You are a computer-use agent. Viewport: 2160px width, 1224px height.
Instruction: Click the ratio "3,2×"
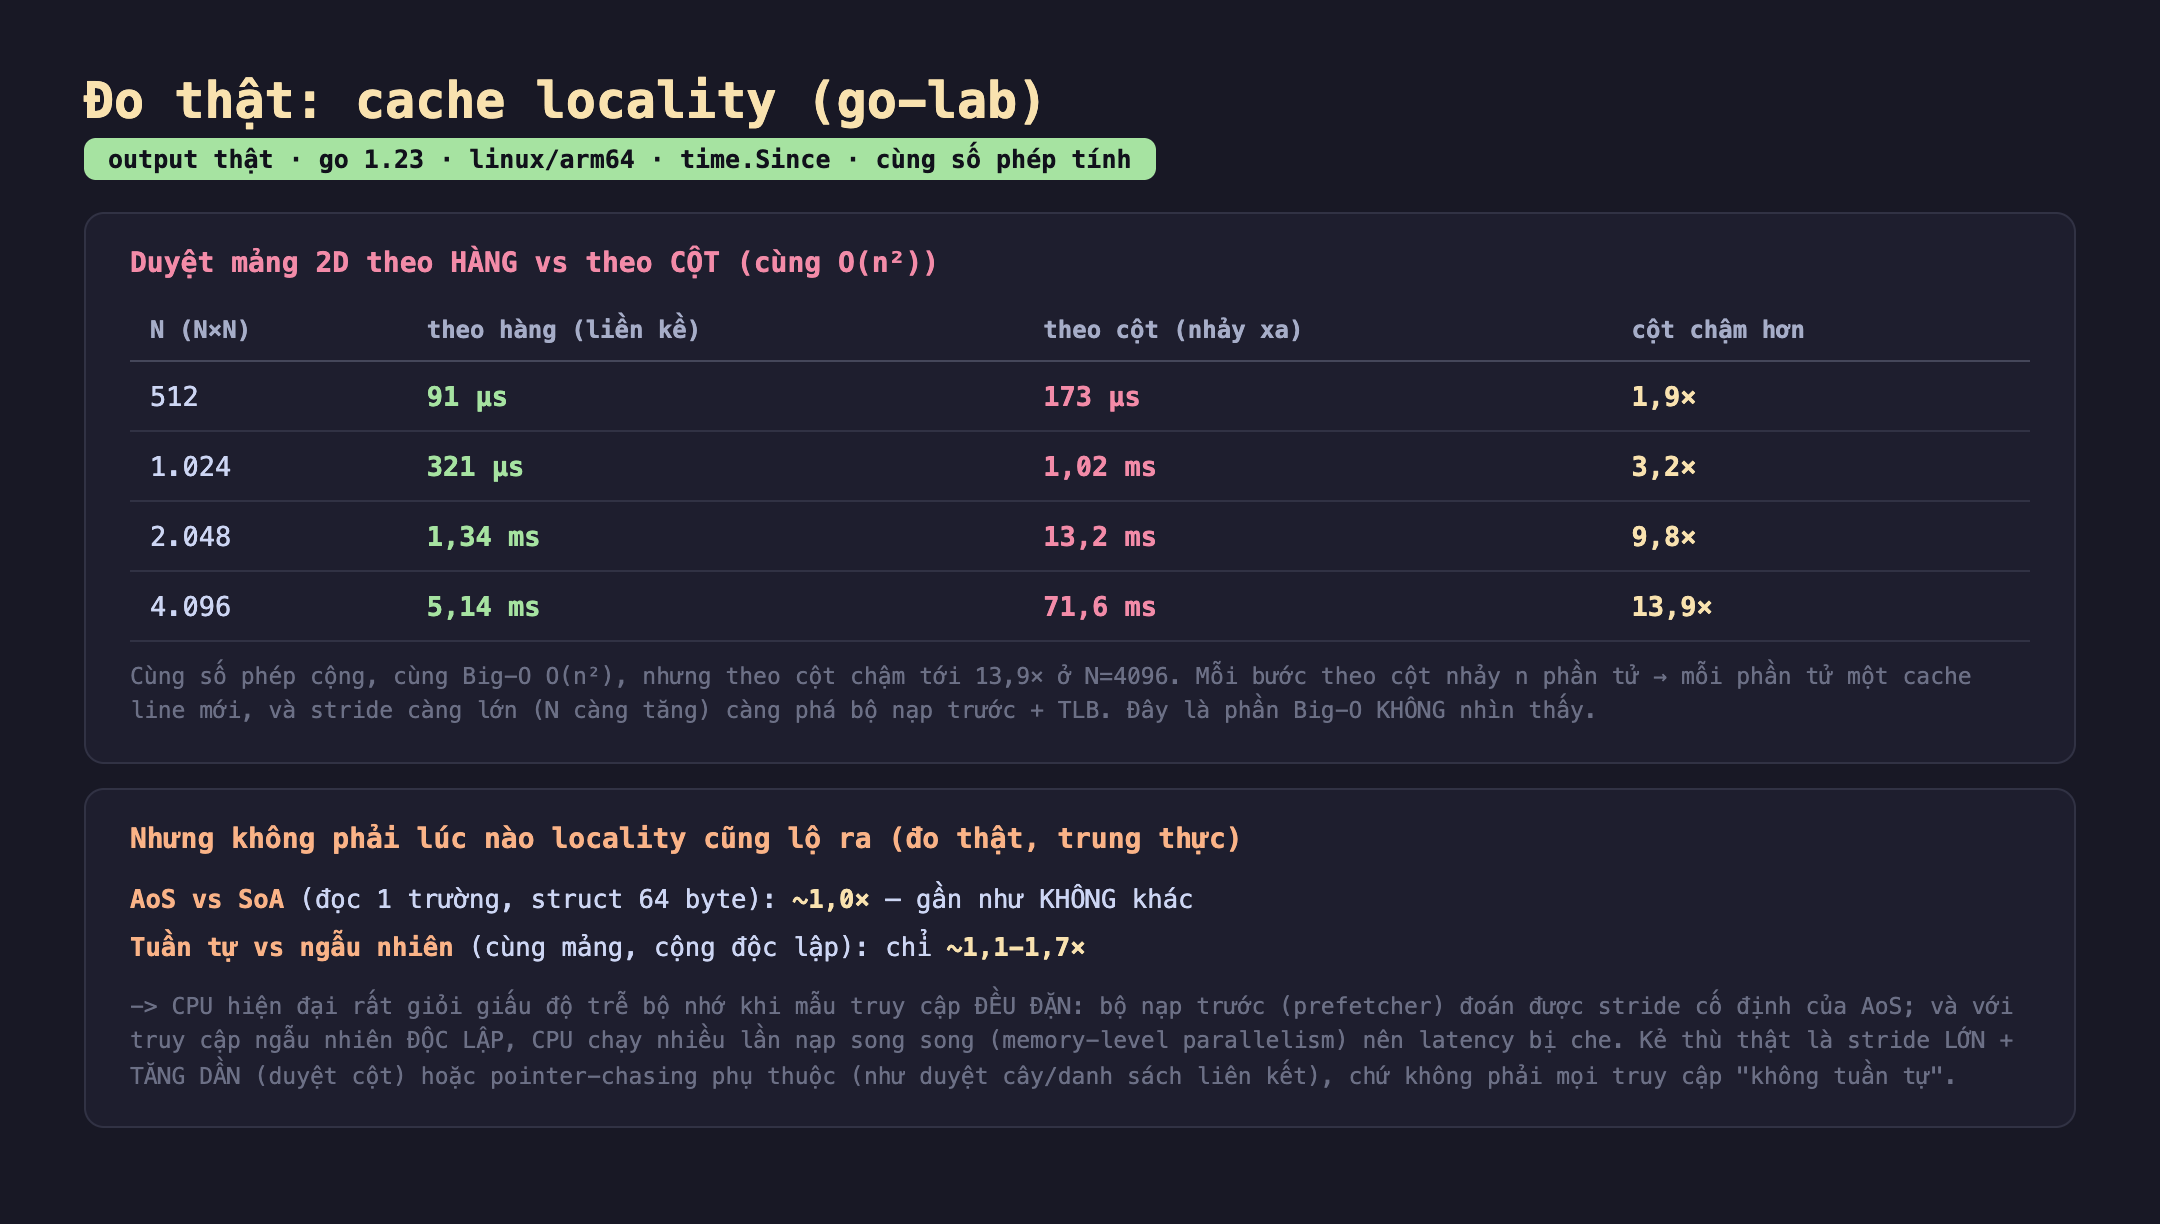pyautogui.click(x=1663, y=467)
